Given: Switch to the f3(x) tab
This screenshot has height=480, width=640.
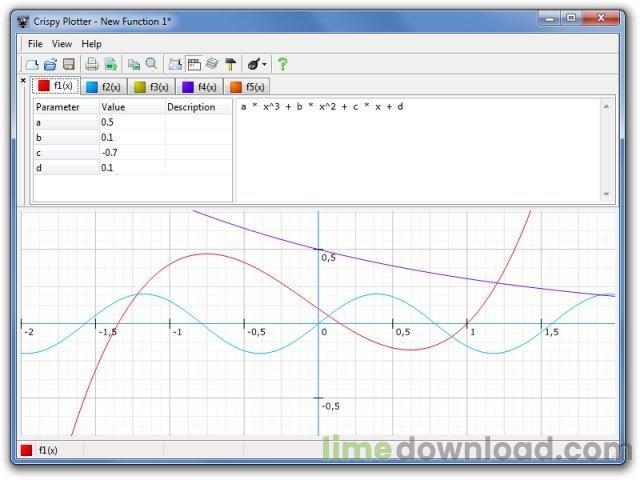Looking at the screenshot, I should point(151,87).
